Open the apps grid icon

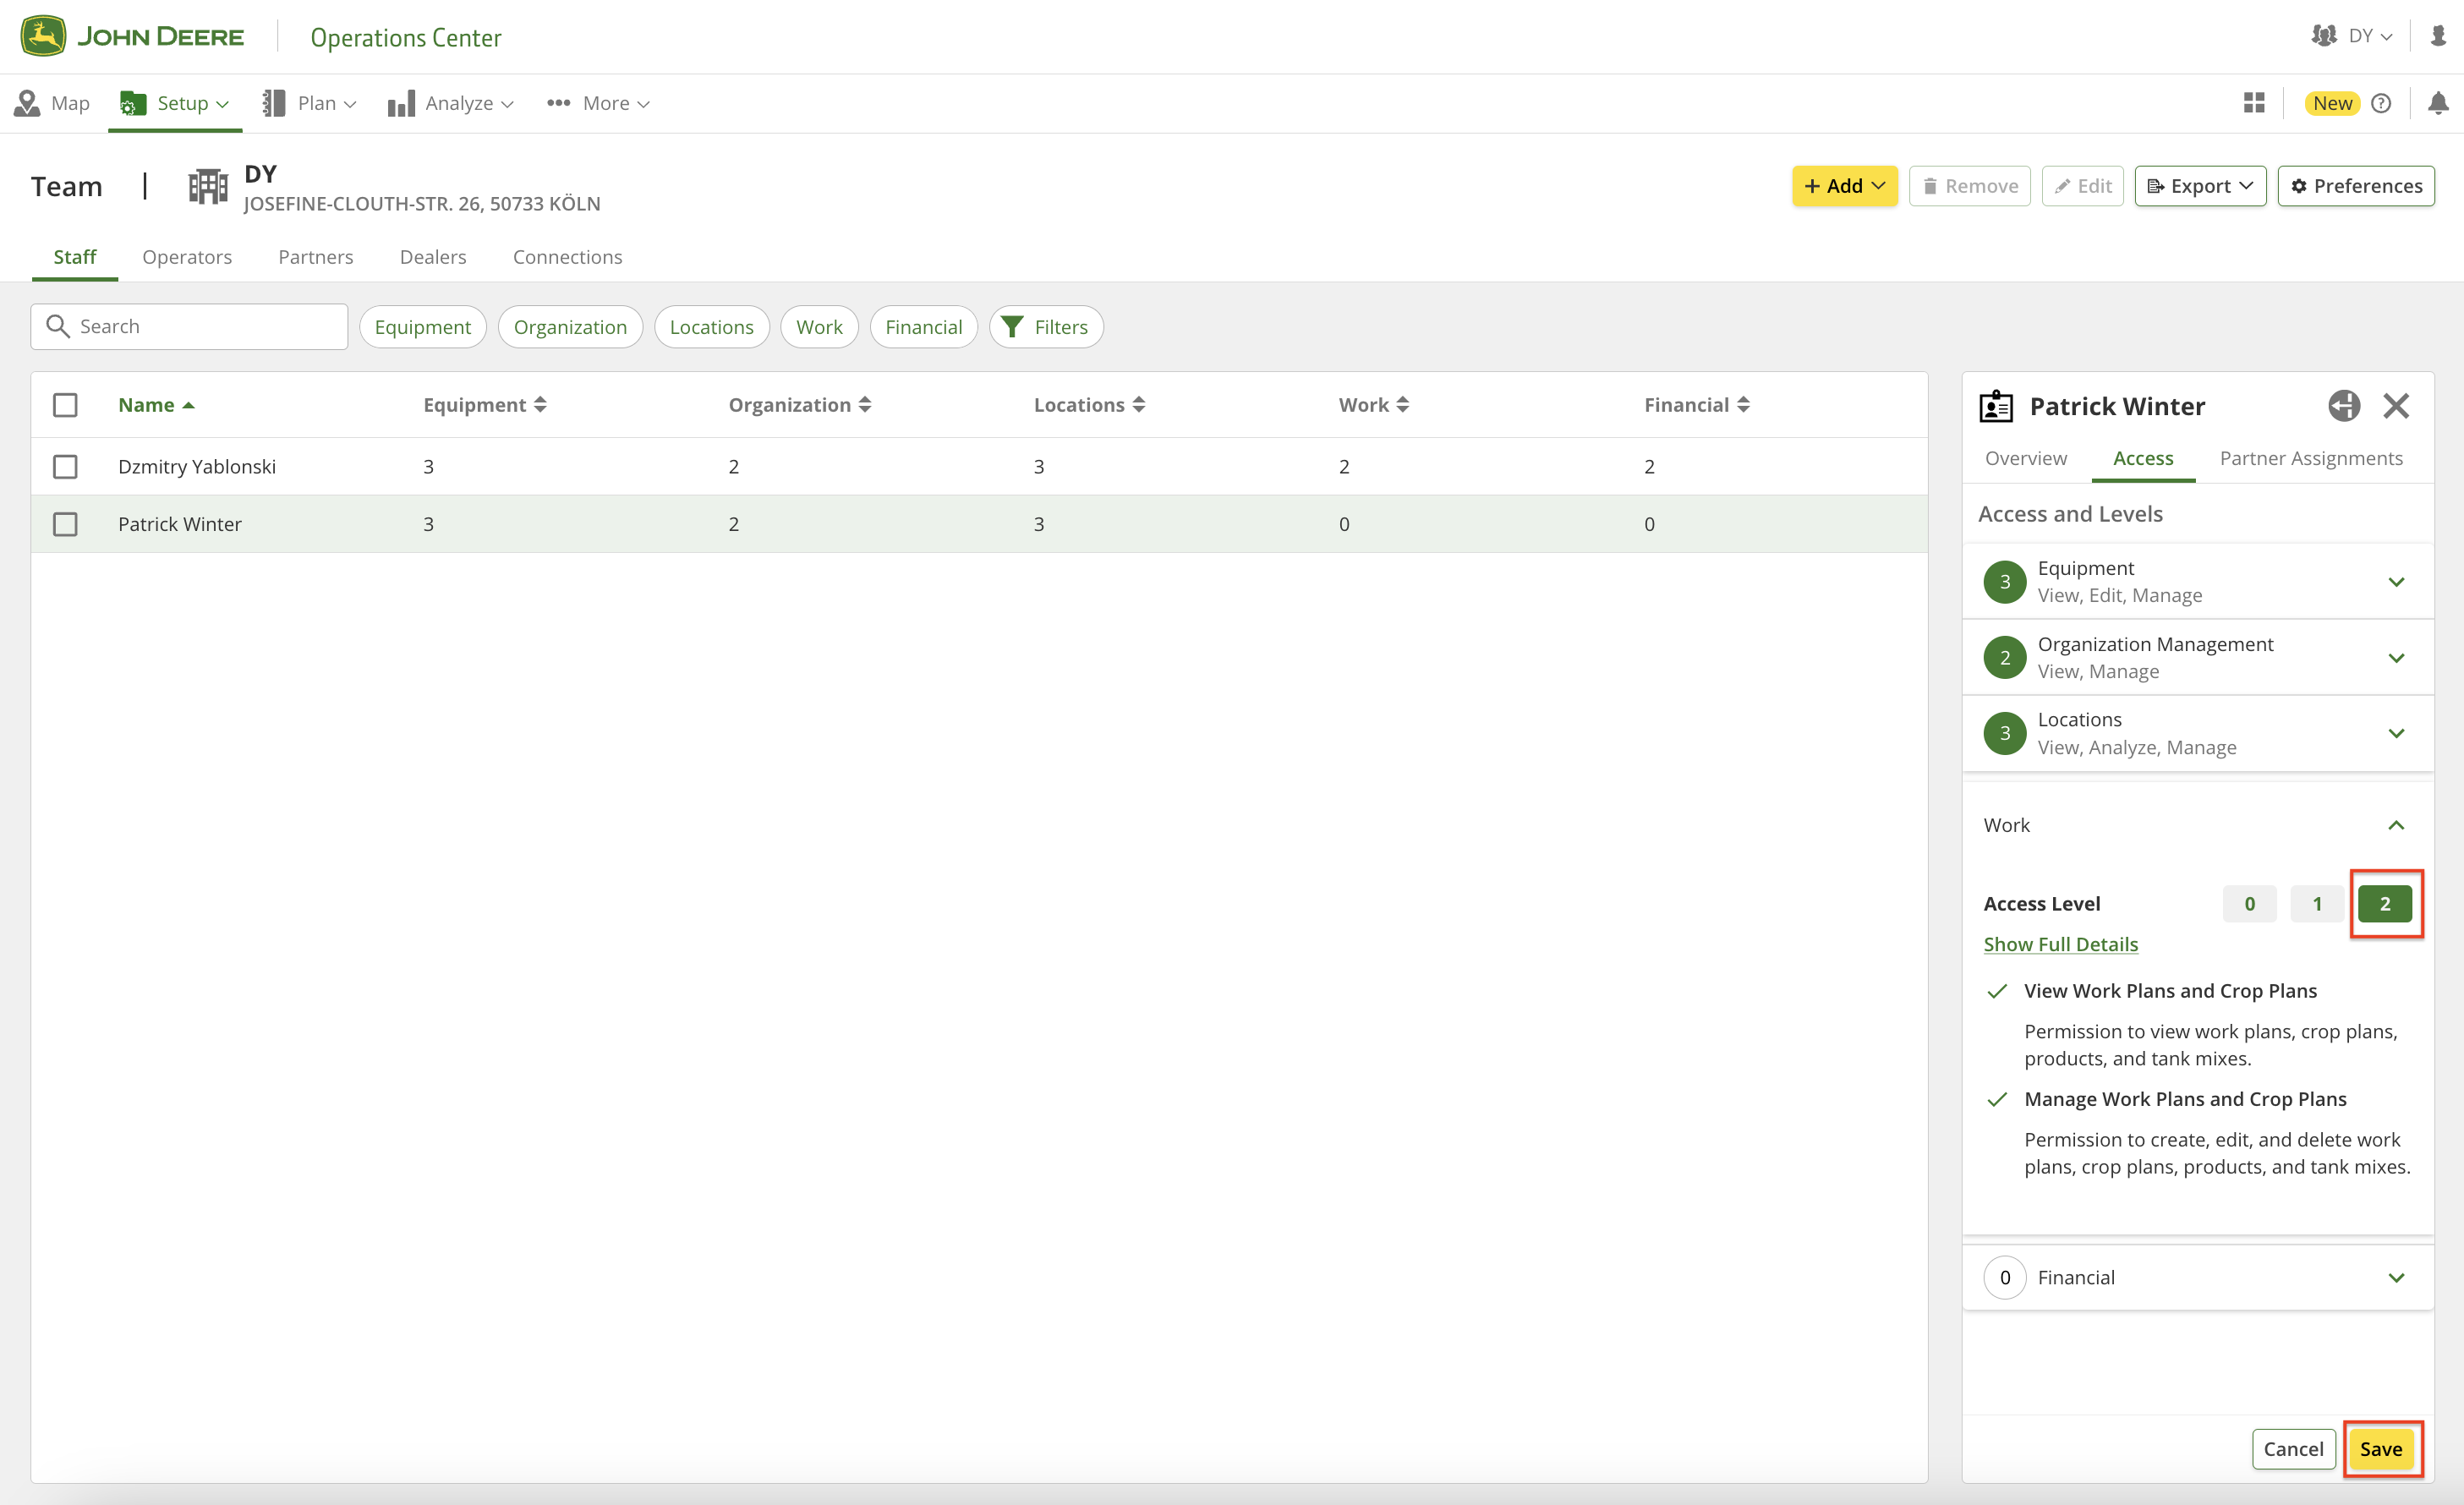tap(2253, 103)
